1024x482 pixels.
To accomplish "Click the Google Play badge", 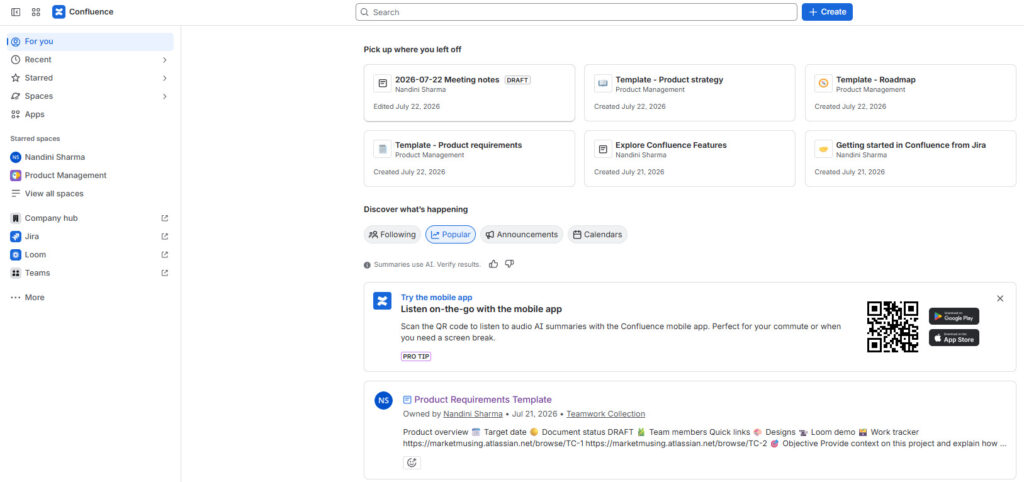I will tap(953, 316).
